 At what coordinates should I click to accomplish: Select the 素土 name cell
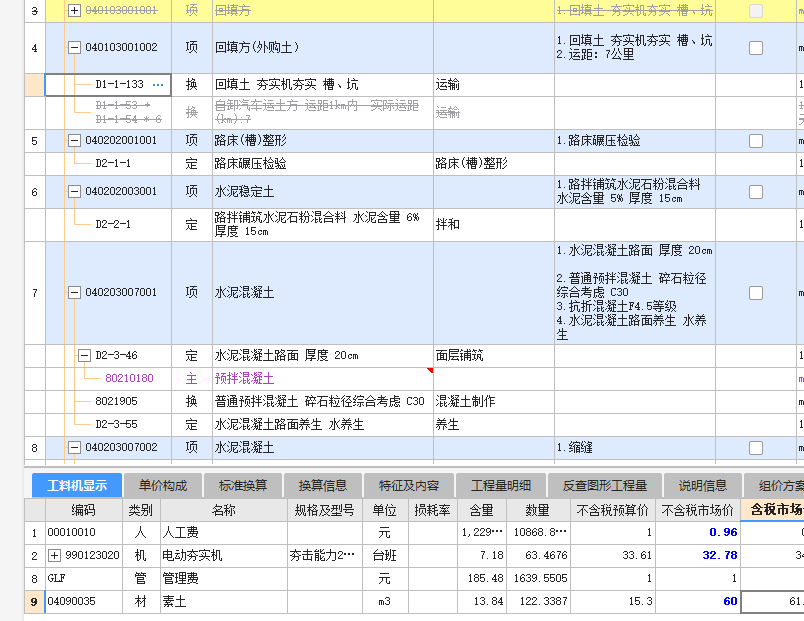tap(224, 602)
